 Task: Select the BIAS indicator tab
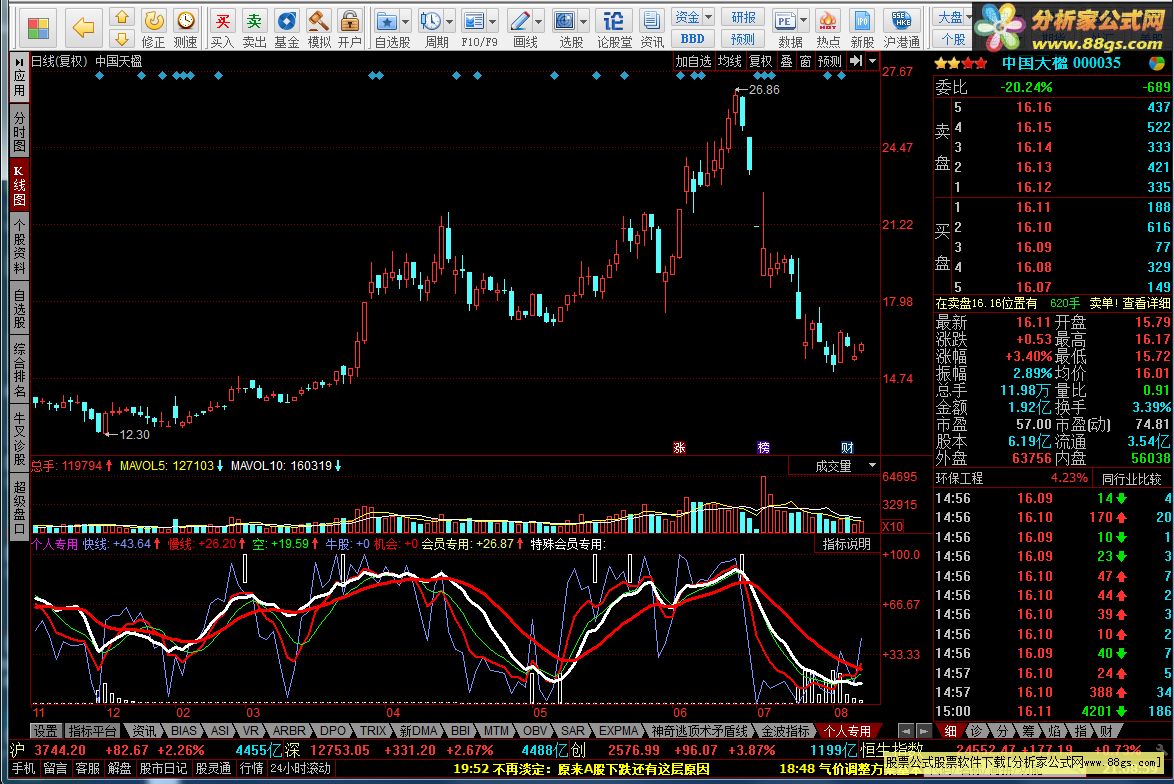tap(183, 731)
